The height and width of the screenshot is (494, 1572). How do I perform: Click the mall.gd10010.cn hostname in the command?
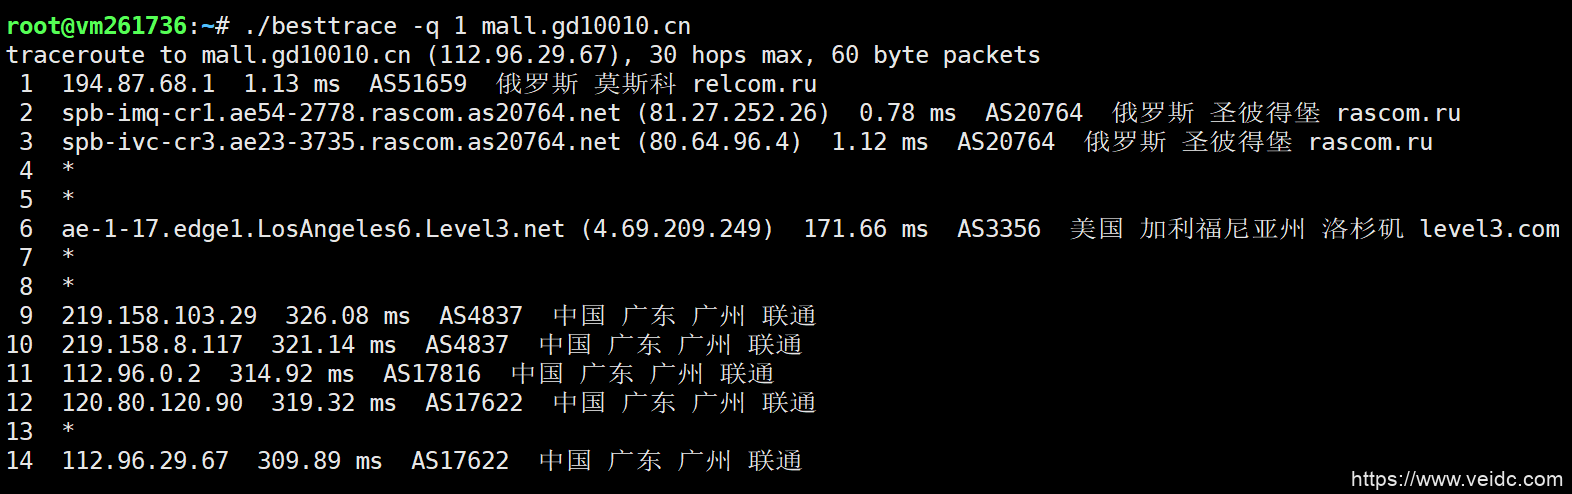(585, 26)
